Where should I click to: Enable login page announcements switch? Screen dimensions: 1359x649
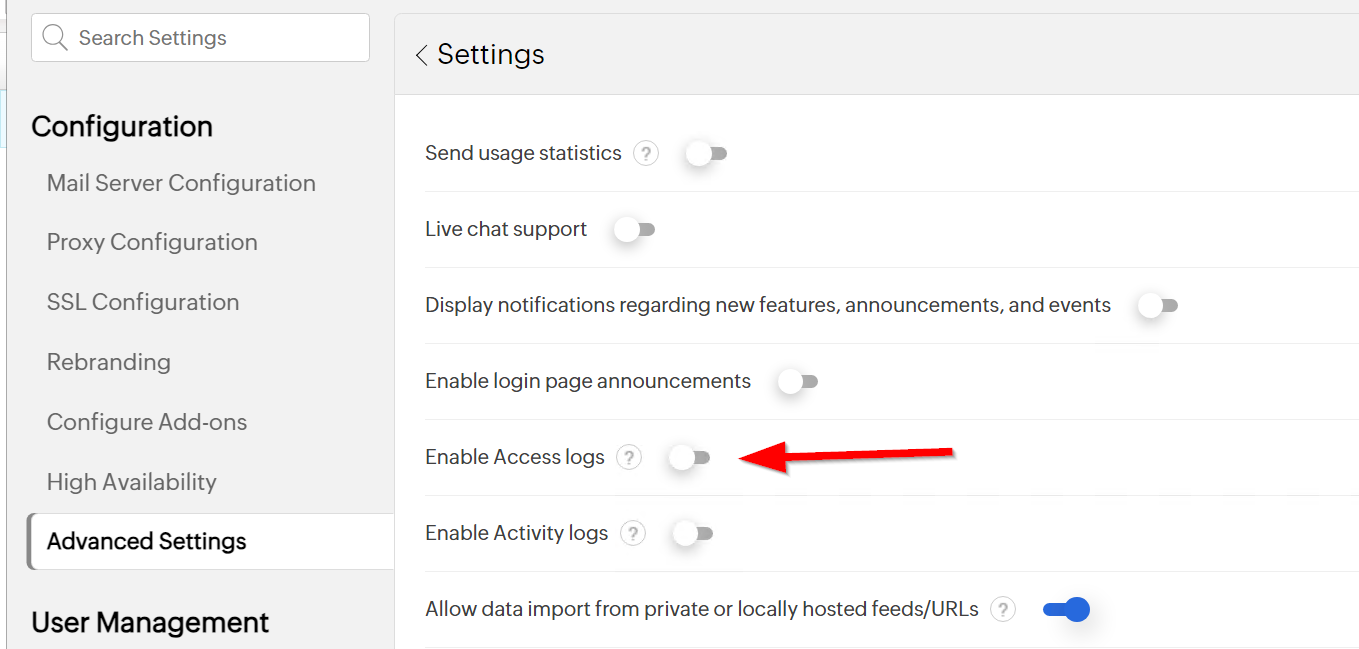tap(797, 382)
